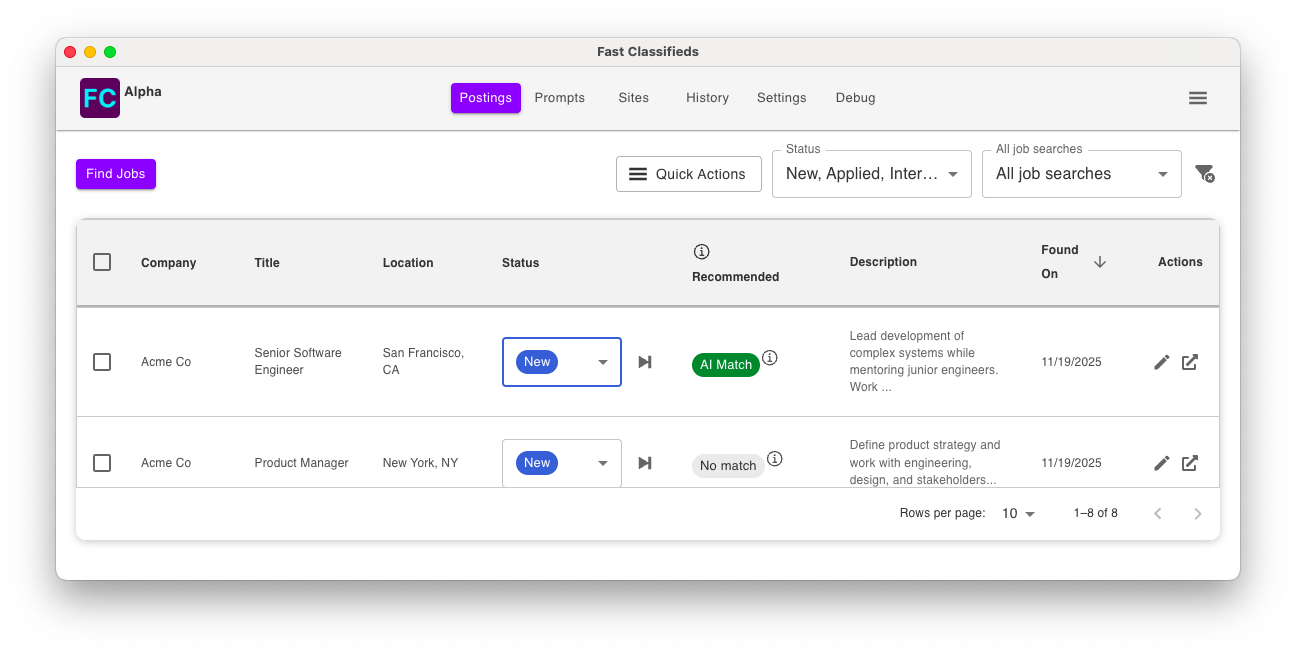
Task: Open the History tab
Action: click(707, 98)
